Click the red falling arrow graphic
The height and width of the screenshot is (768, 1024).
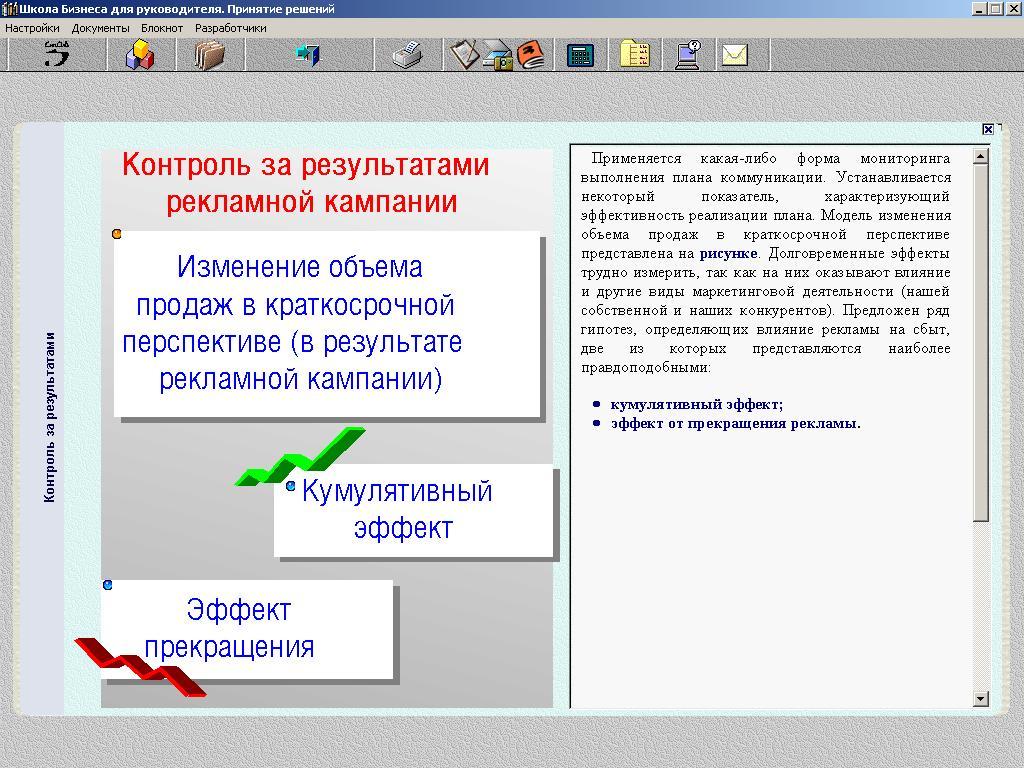[x=140, y=667]
